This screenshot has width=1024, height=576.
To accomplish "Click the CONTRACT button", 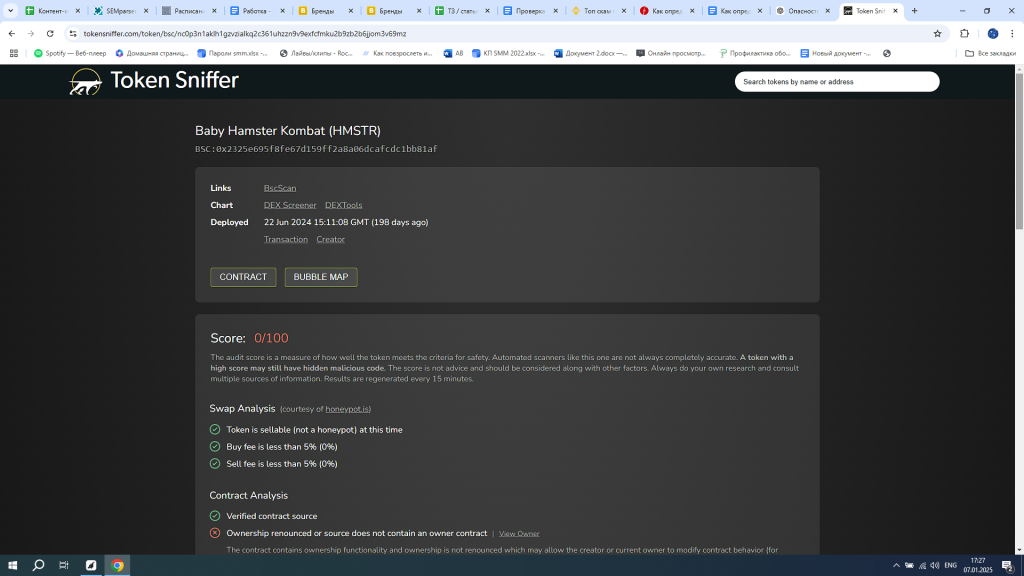I will (243, 277).
